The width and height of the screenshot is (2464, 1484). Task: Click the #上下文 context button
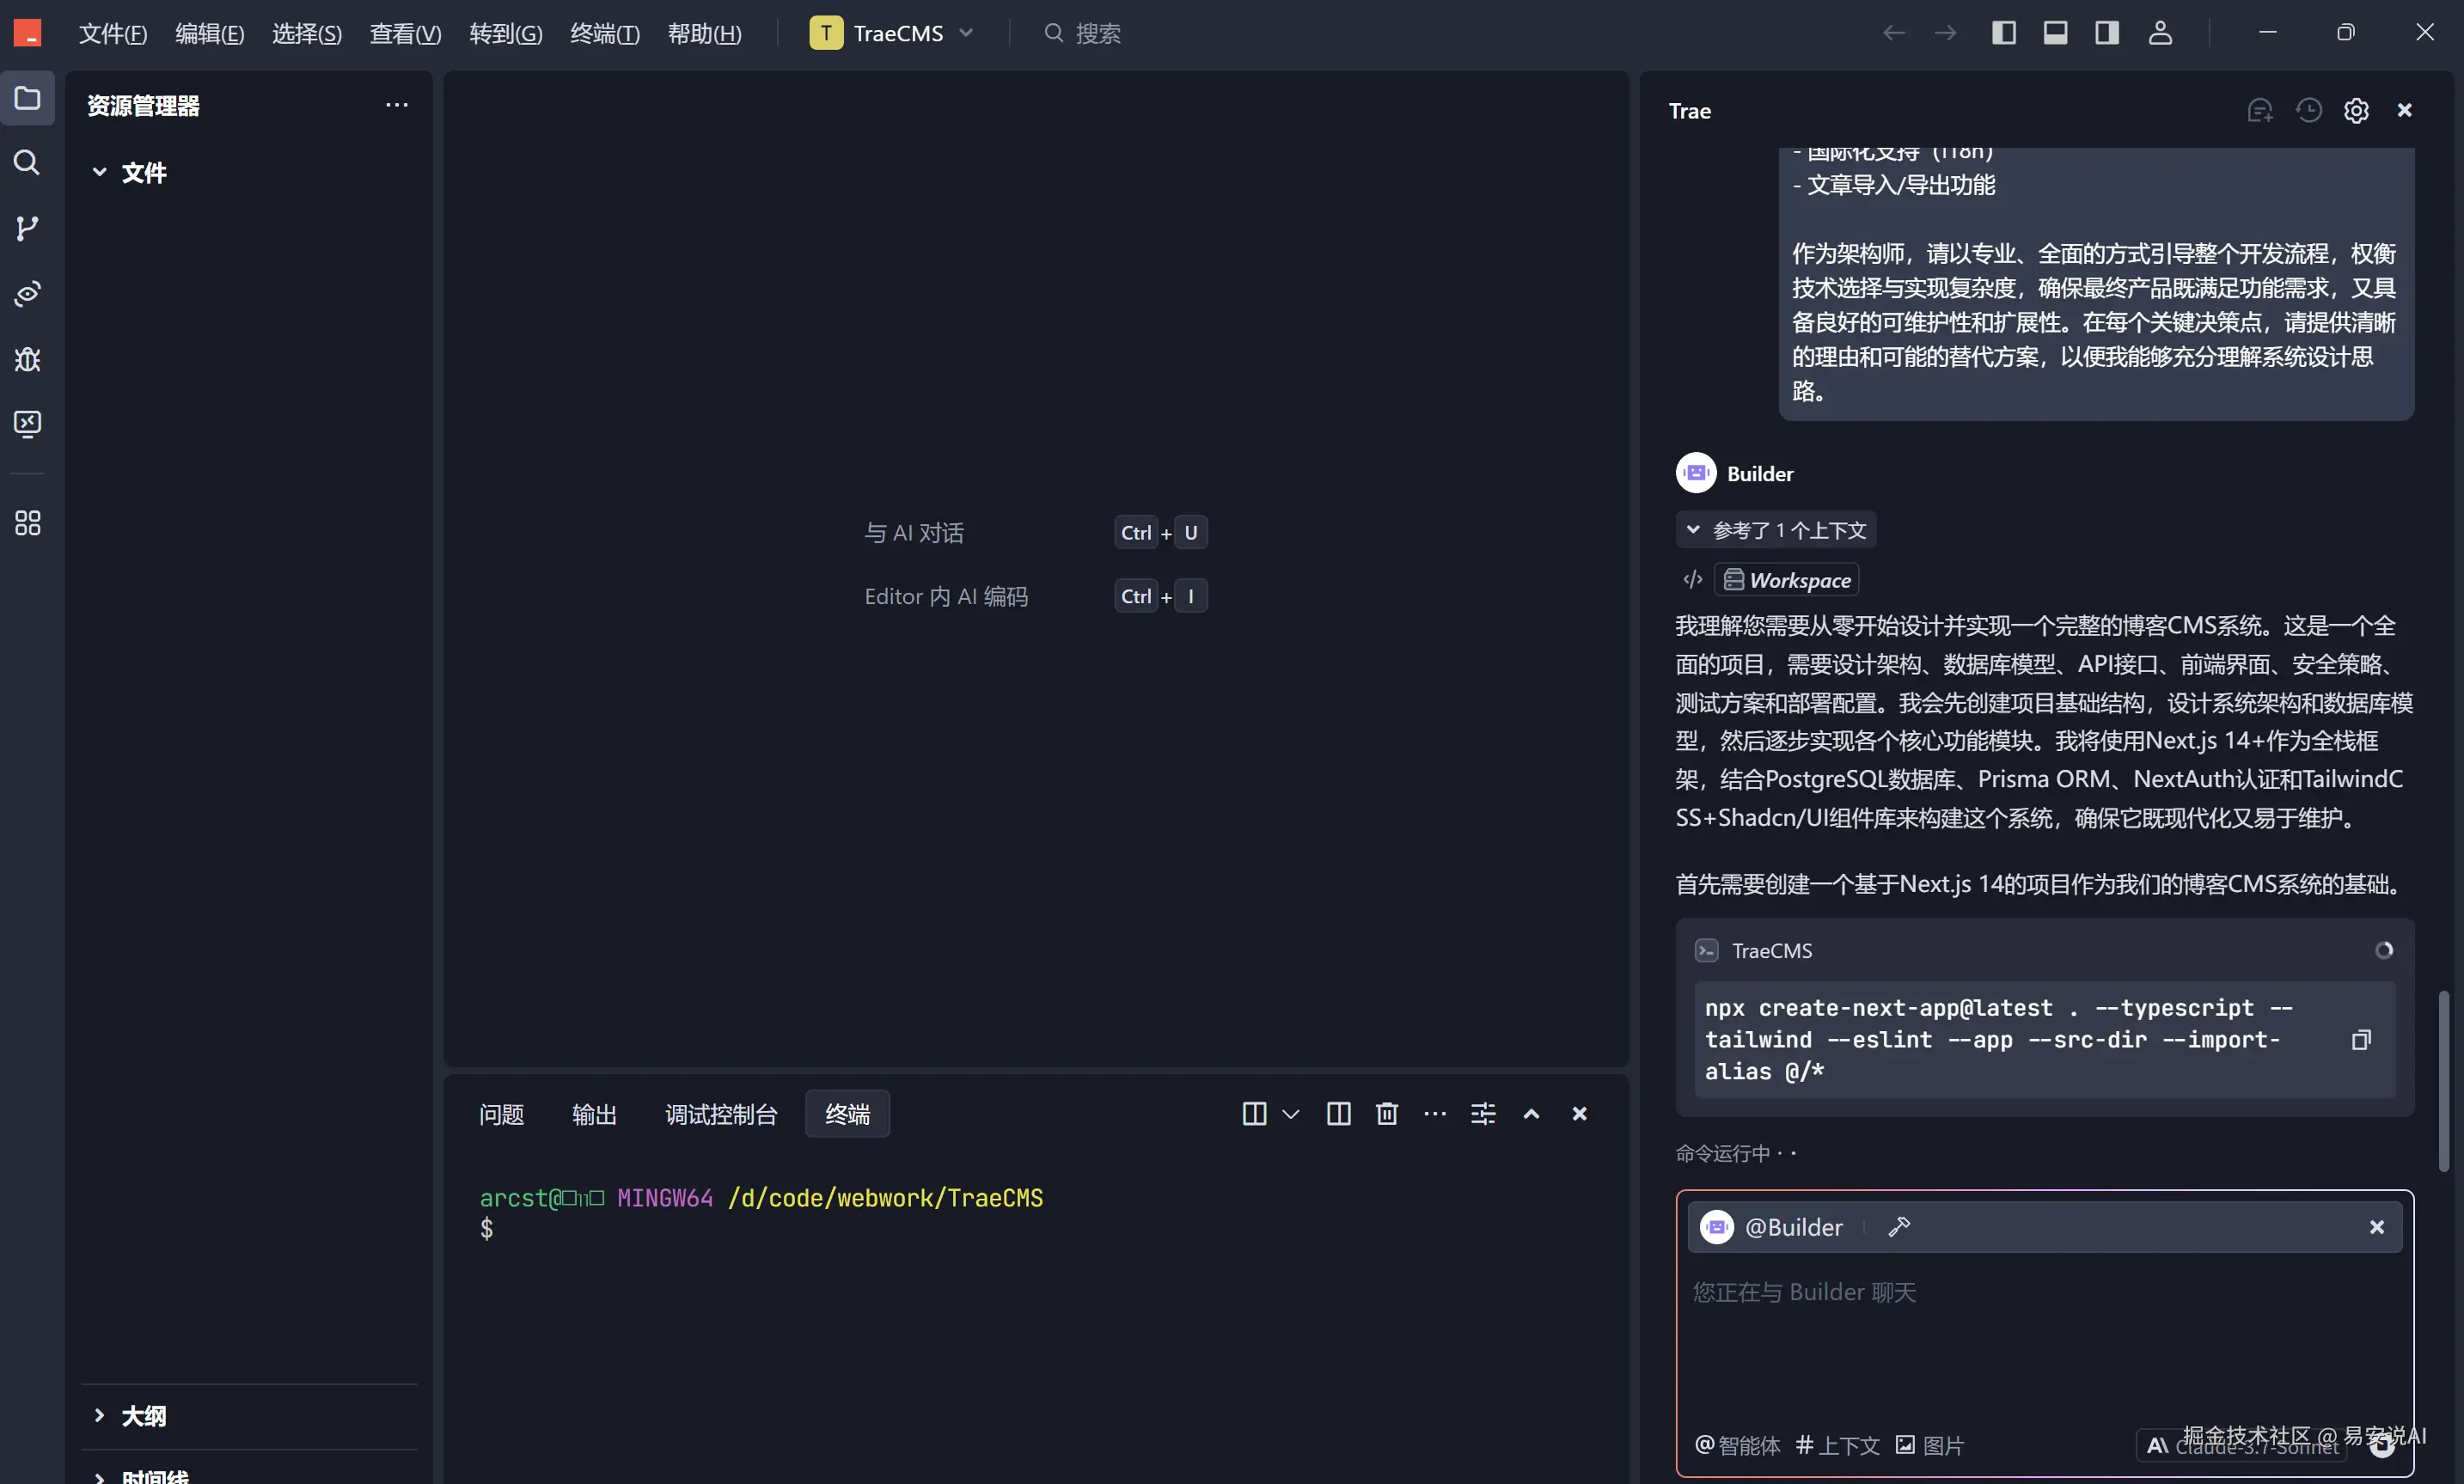tap(1838, 1445)
